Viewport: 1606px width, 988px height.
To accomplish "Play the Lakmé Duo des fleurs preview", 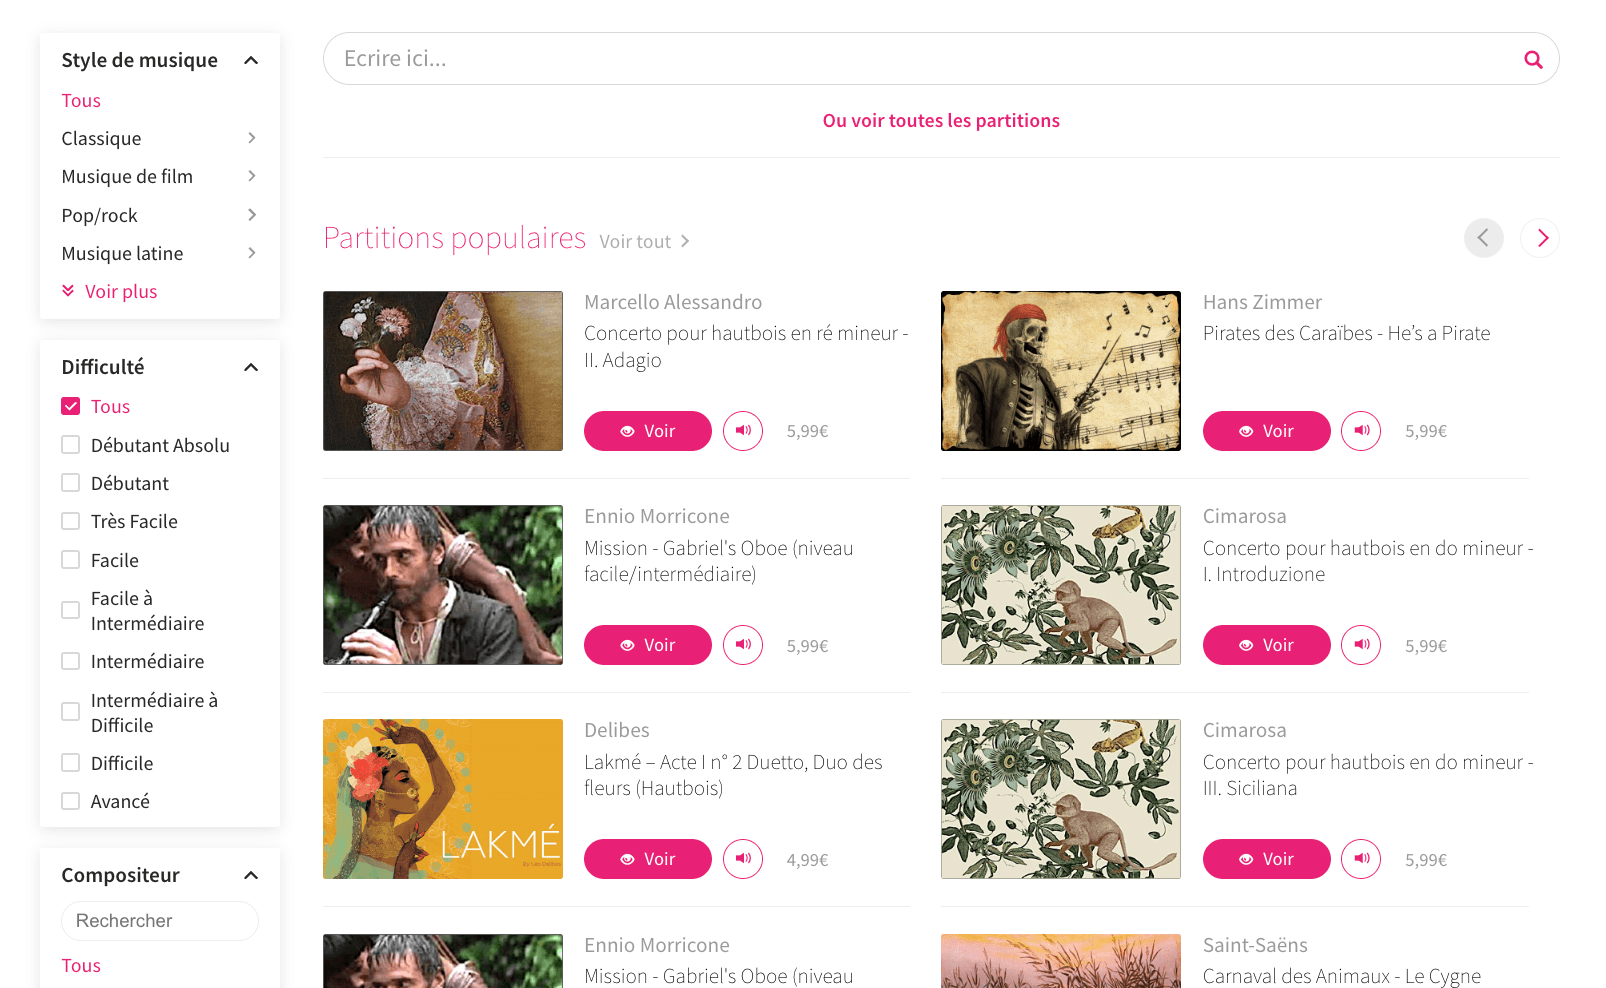I will [743, 858].
